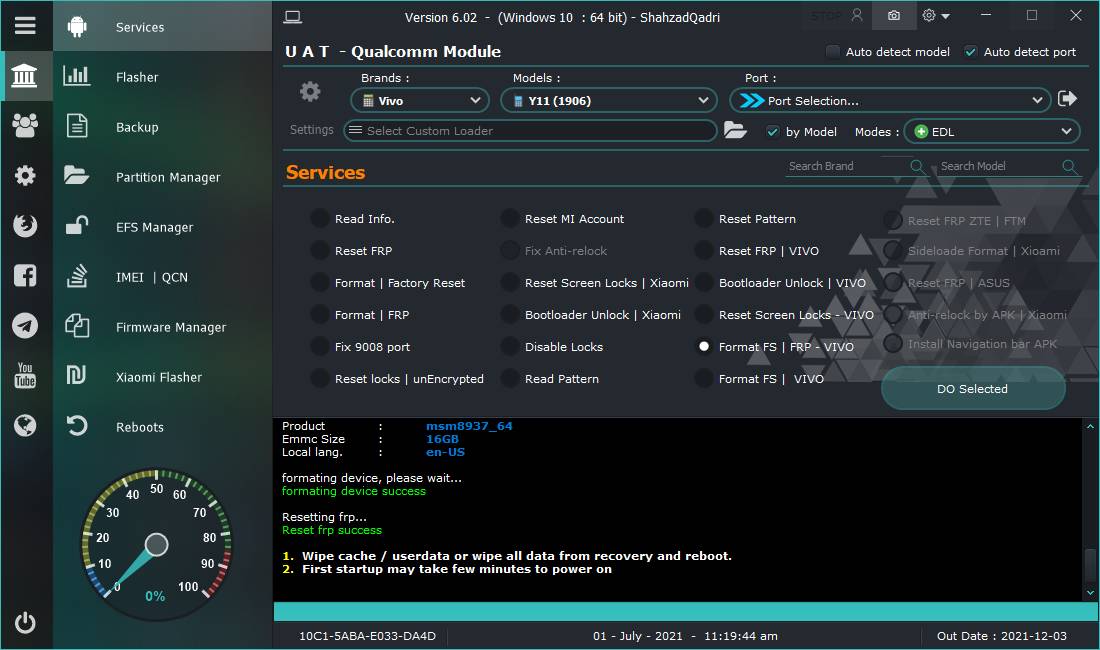This screenshot has height=650, width=1100.
Task: Click the screenshot camera icon
Action: [x=894, y=15]
